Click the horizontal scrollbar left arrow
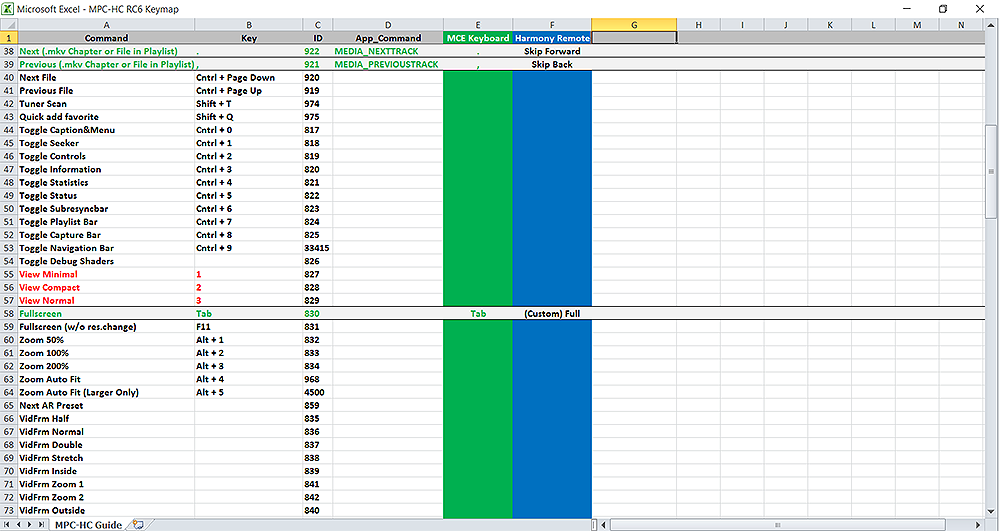This screenshot has width=1000, height=531. point(604,525)
